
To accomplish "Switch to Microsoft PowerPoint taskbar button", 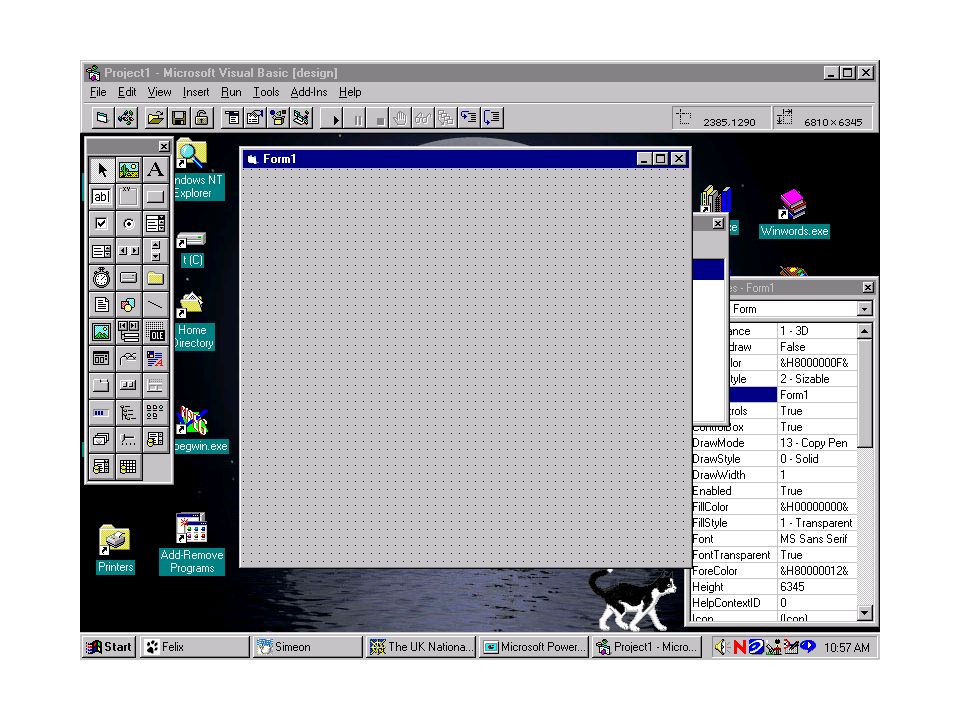I will coord(534,647).
